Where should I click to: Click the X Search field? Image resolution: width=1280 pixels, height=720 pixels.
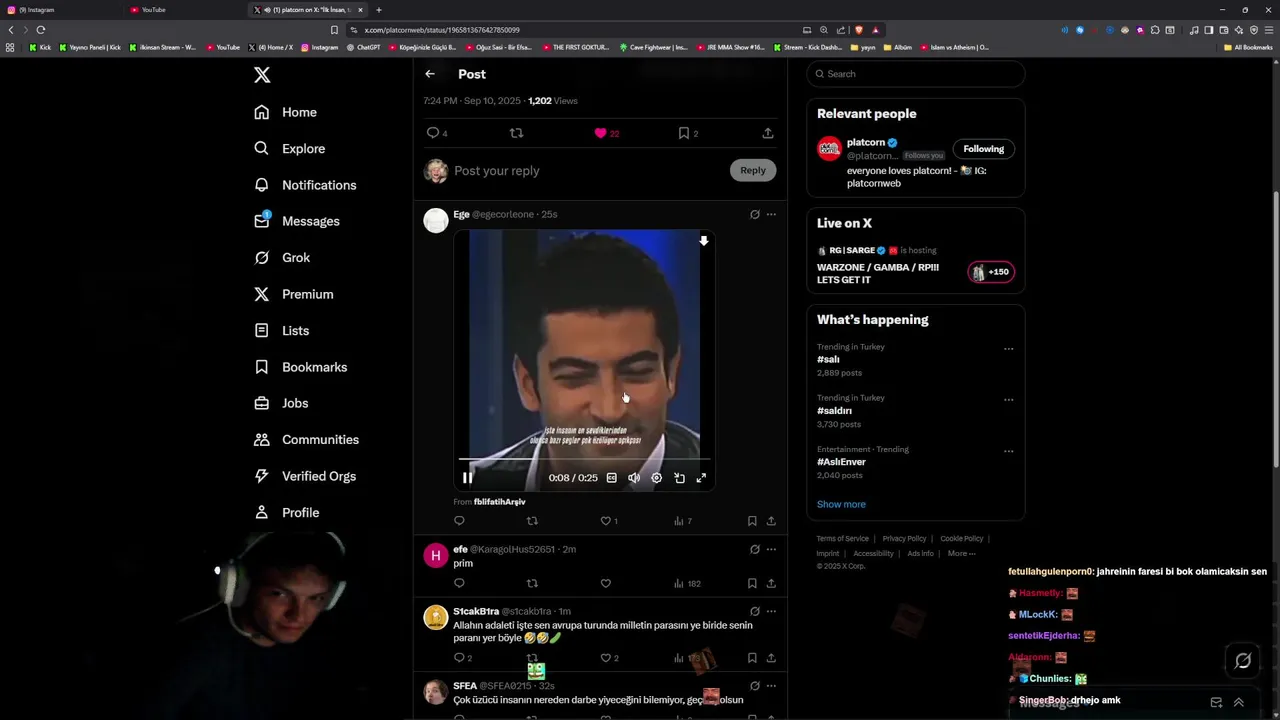(916, 74)
